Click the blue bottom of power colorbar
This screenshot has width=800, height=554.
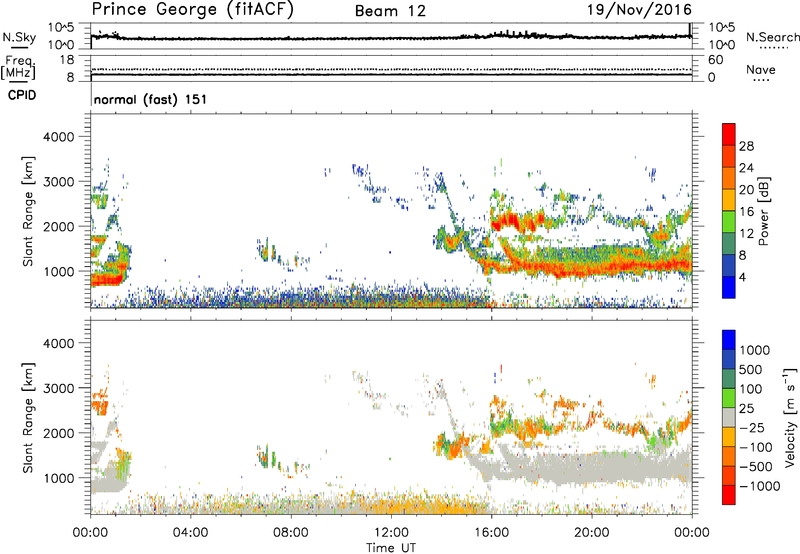(729, 287)
